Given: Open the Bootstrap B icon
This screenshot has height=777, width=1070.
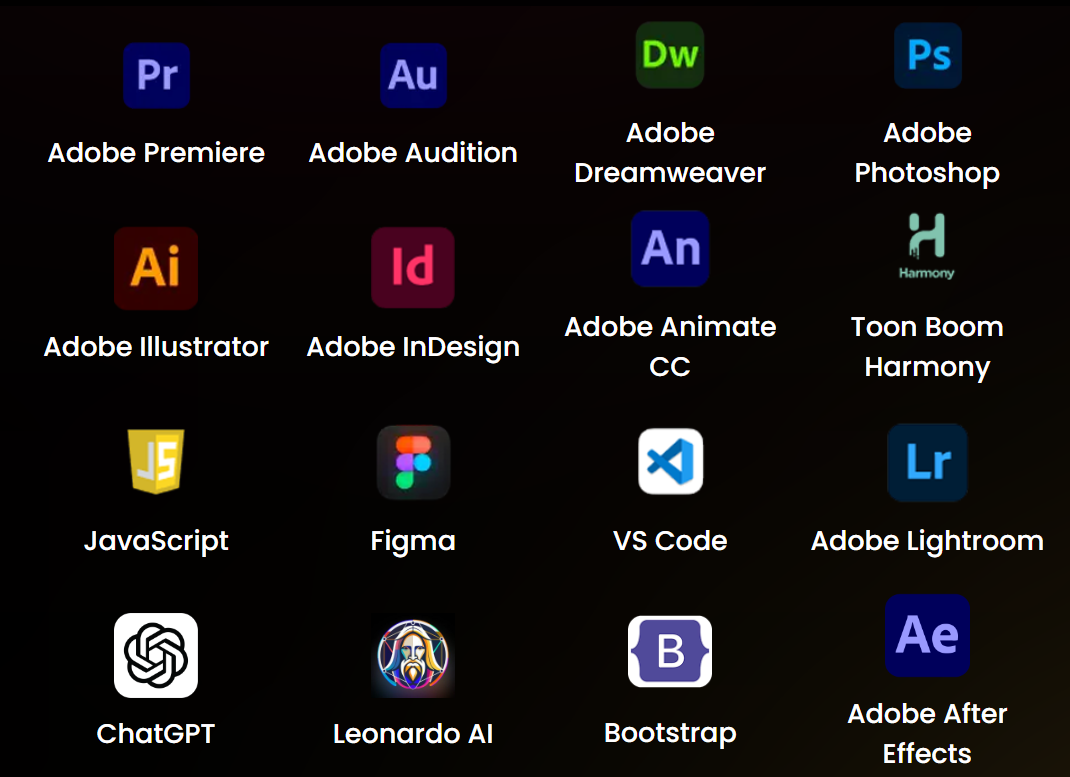Looking at the screenshot, I should [670, 651].
